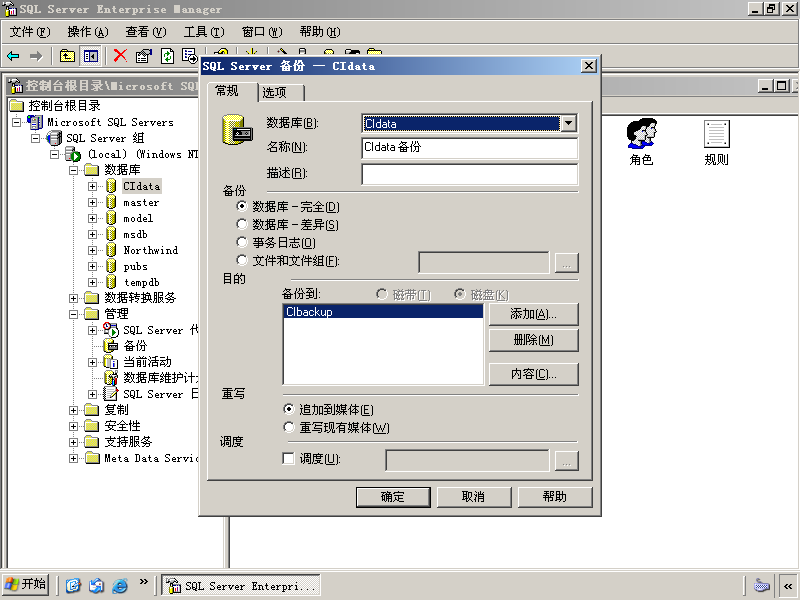The height and width of the screenshot is (600, 800).
Task: Expand the Northwind database tree node
Action: click(92, 250)
